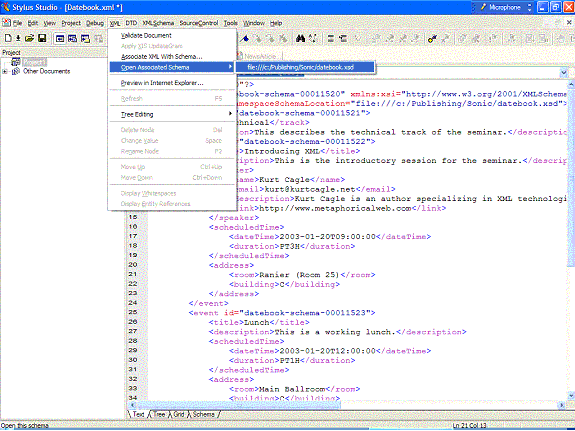Open the View menu
This screenshot has width=575, height=431.
(x=50, y=23)
